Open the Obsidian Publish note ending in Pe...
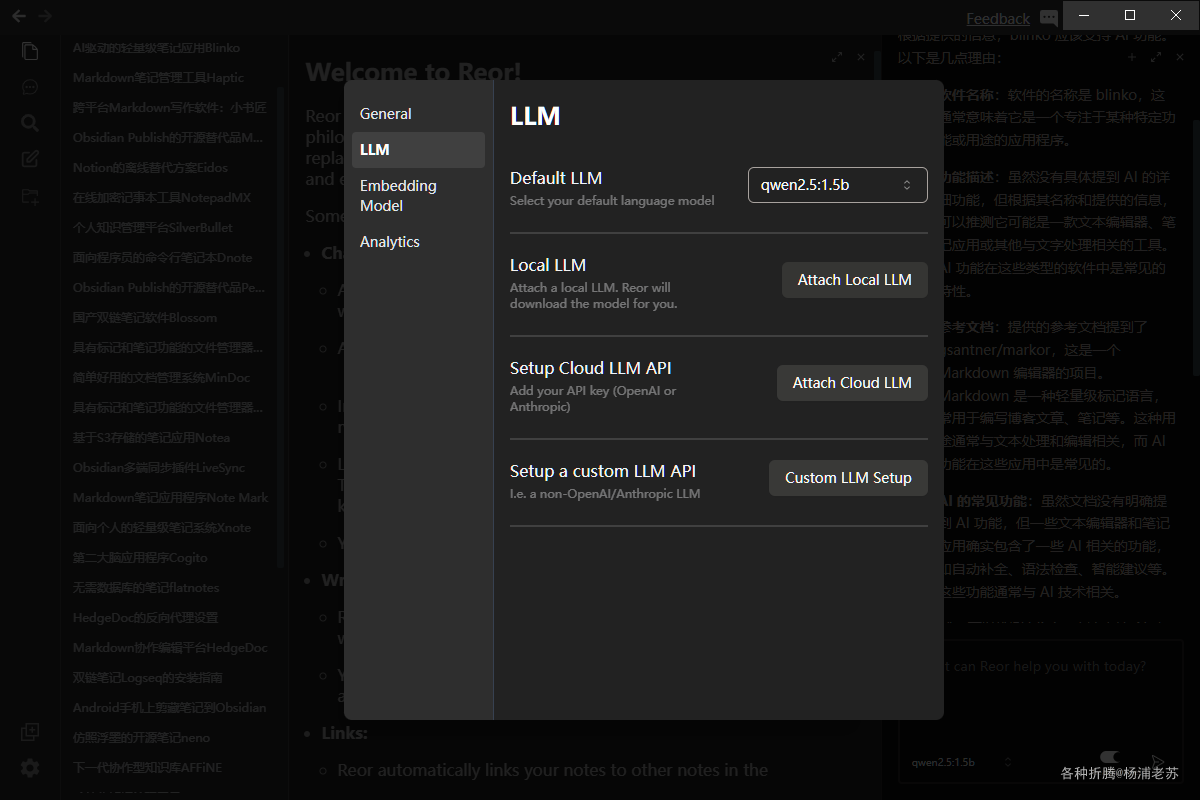Image resolution: width=1200 pixels, height=800 pixels. click(x=168, y=288)
